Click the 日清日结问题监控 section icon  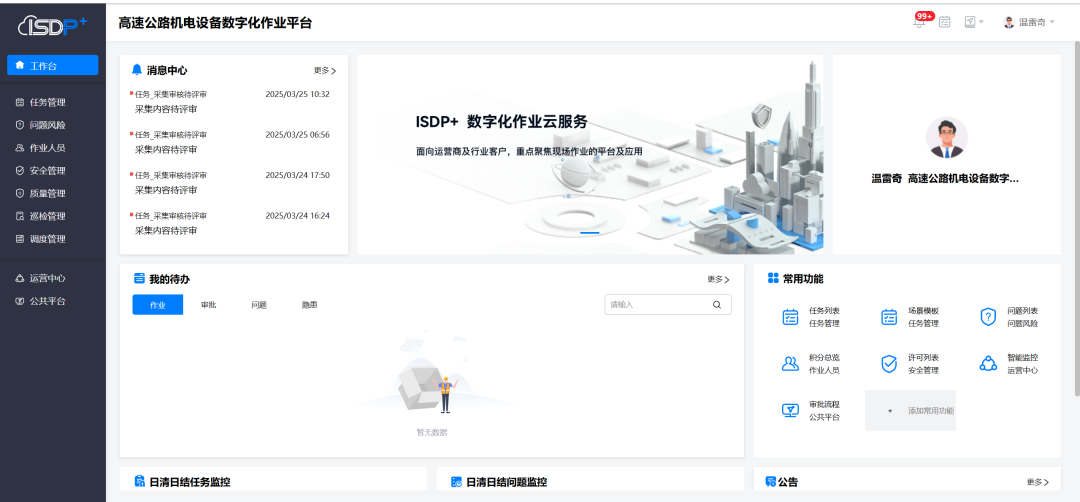pos(455,481)
